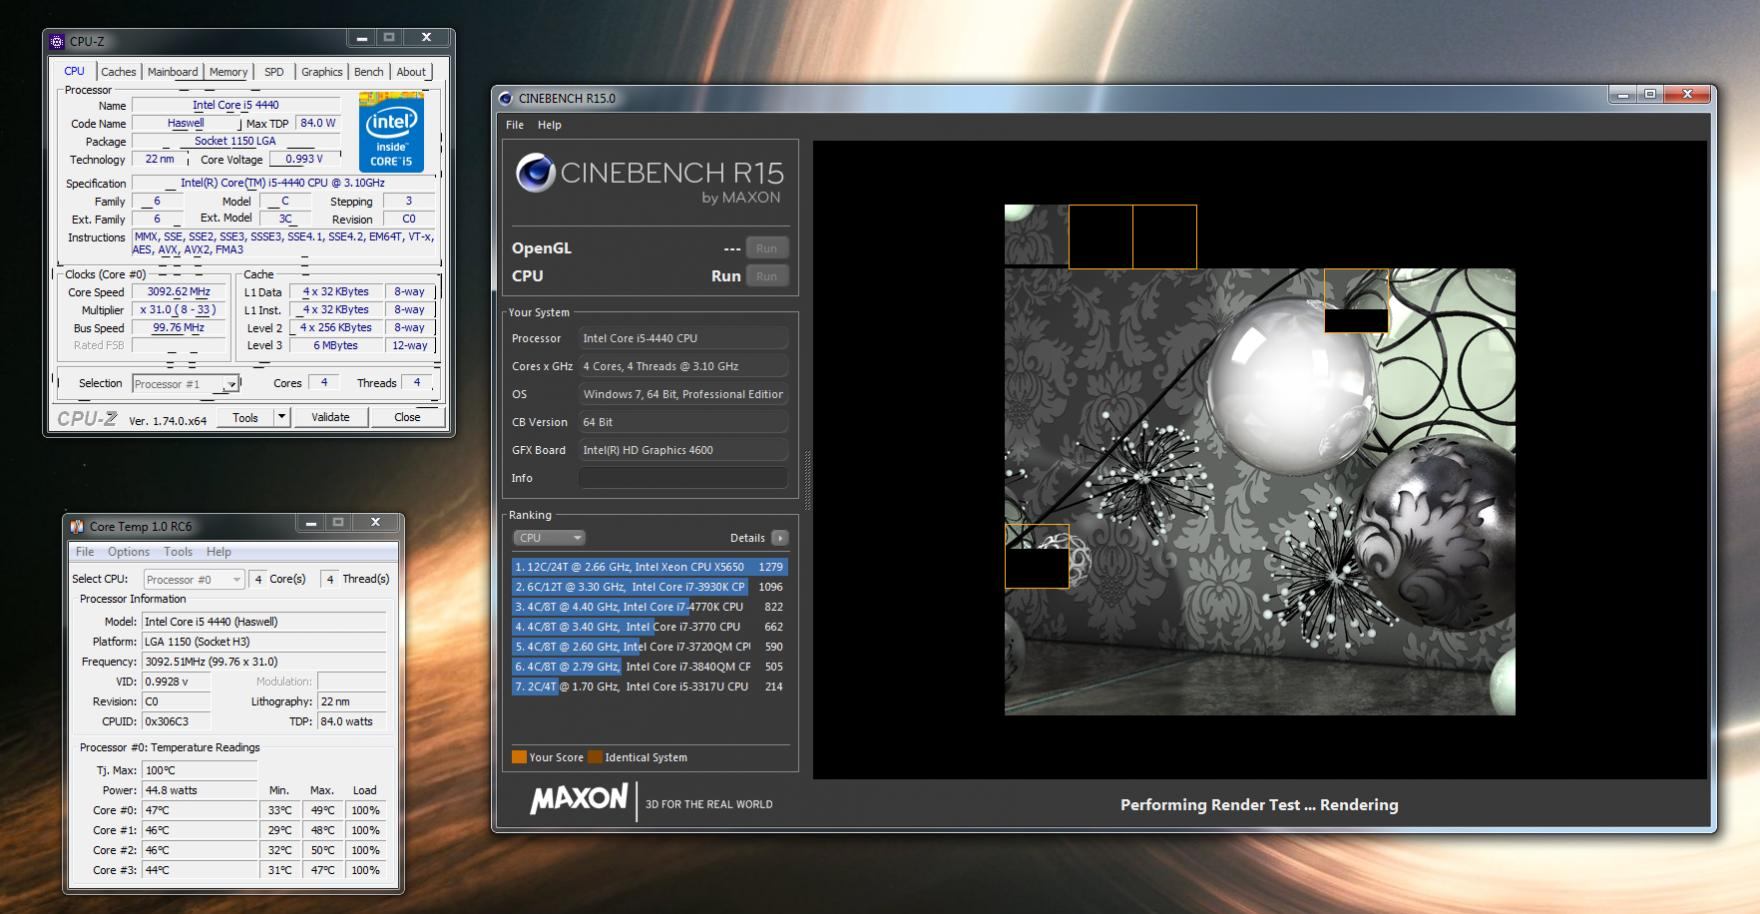This screenshot has height=914, width=1760.
Task: Open the ranking Details arrow button
Action: click(780, 538)
